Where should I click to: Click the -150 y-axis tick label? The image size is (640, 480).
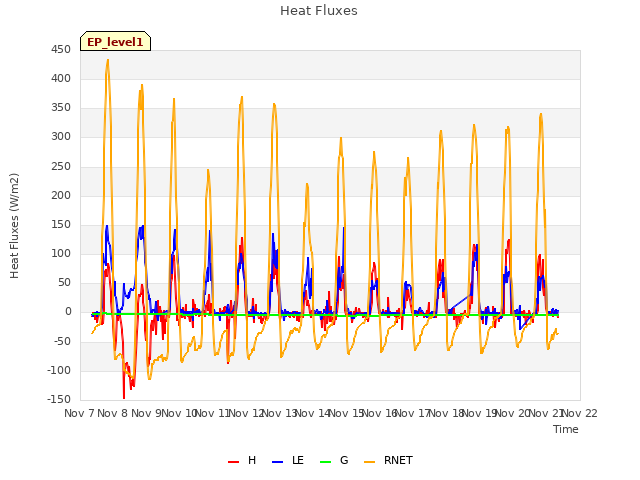[59, 400]
